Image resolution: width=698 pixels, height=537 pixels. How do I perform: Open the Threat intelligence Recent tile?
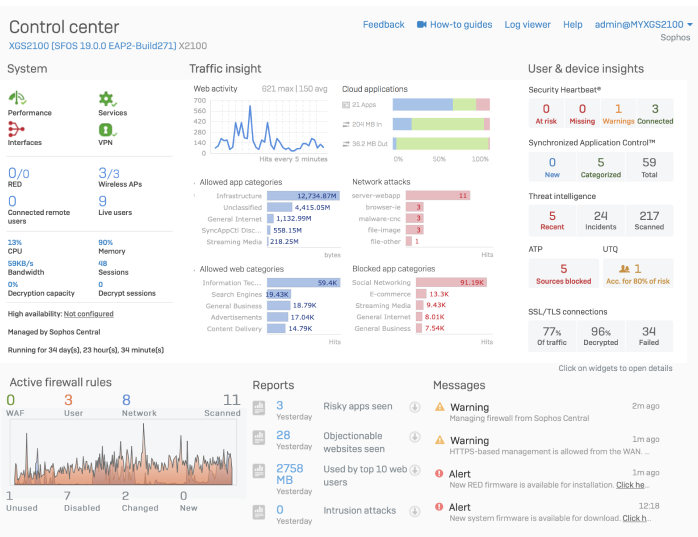[x=552, y=220]
